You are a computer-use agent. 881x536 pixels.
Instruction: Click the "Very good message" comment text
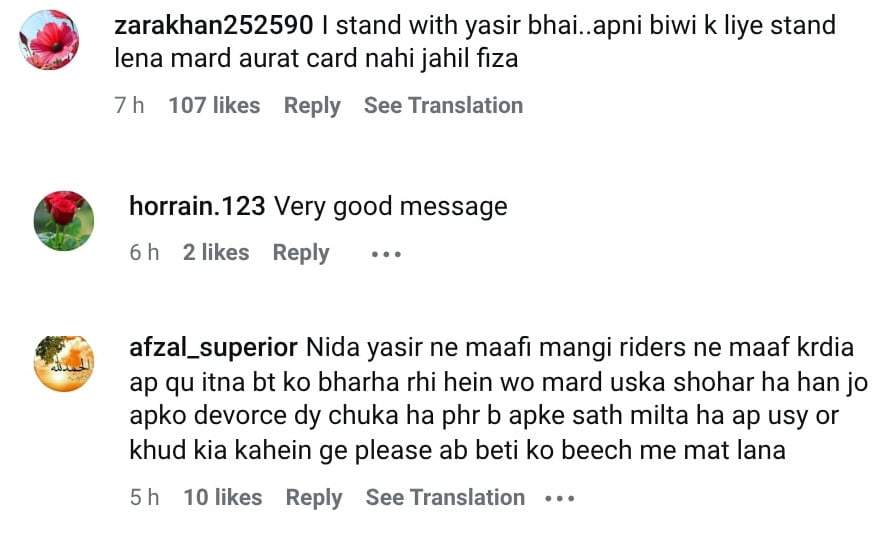[x=391, y=207]
